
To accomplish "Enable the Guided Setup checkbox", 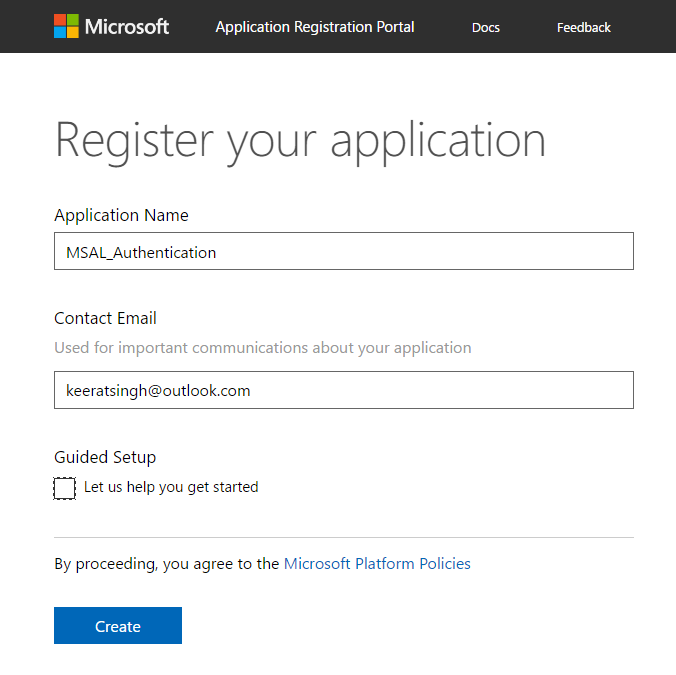I will [x=65, y=488].
